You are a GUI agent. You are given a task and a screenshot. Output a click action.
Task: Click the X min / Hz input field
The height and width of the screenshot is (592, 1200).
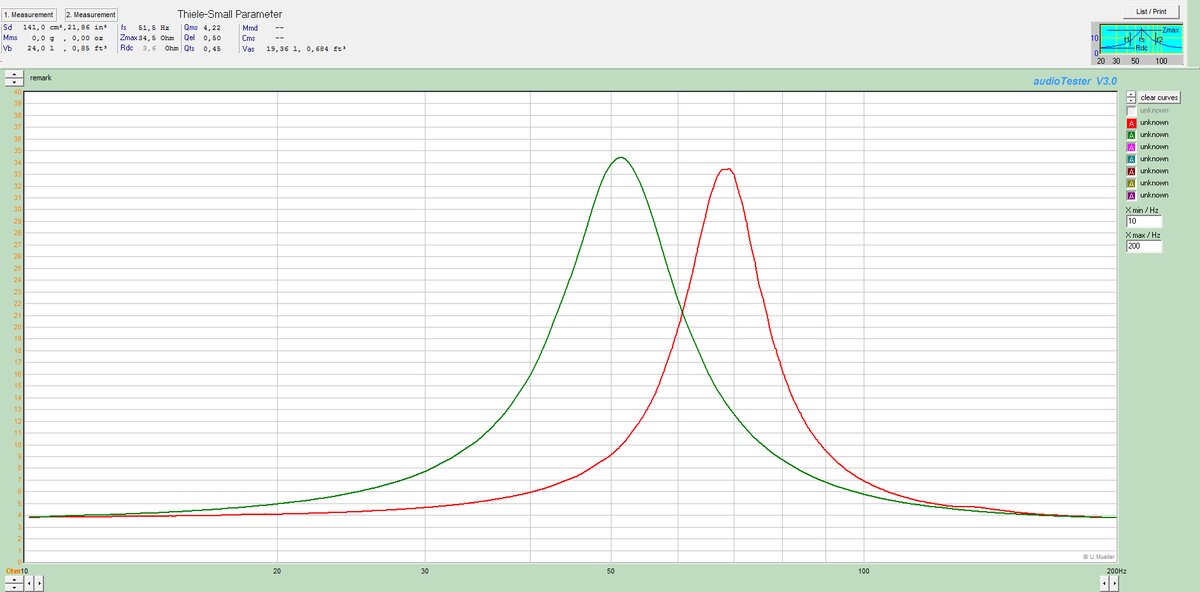1144,221
